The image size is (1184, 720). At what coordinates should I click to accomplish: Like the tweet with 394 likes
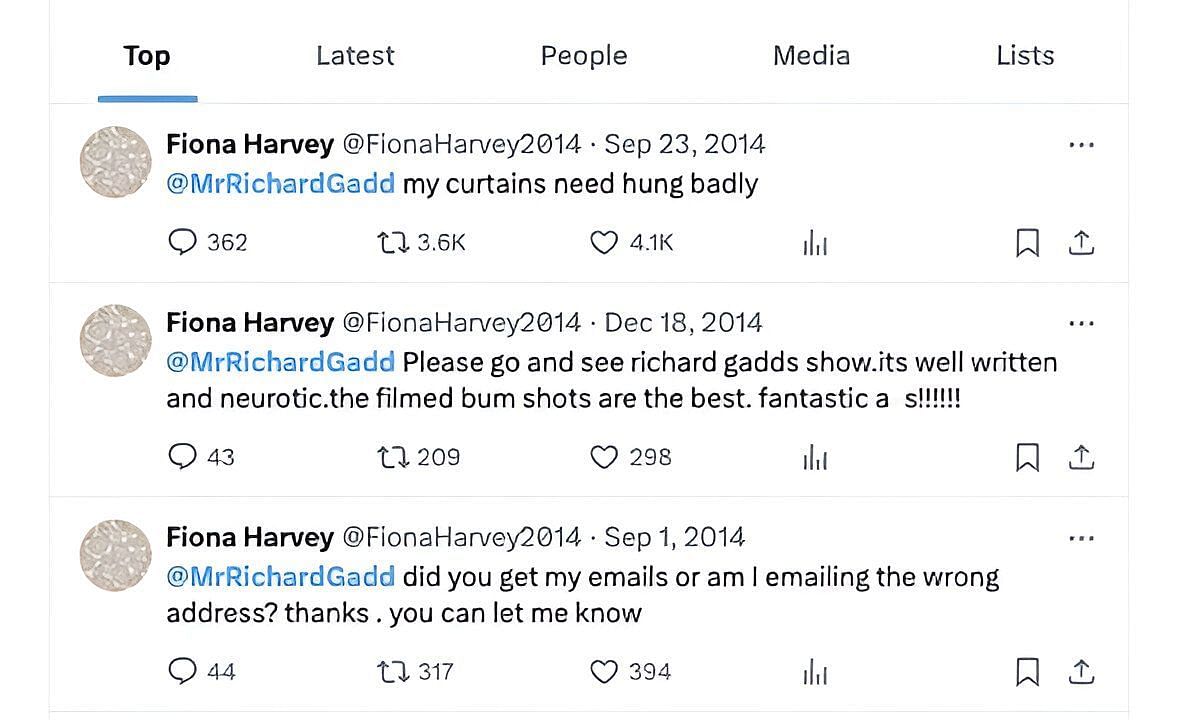603,671
